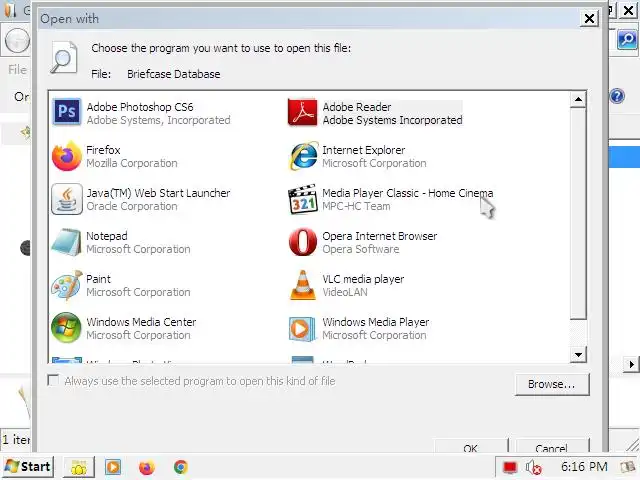Select the Opera Internet Browser text
This screenshot has width=640, height=480.
(380, 236)
